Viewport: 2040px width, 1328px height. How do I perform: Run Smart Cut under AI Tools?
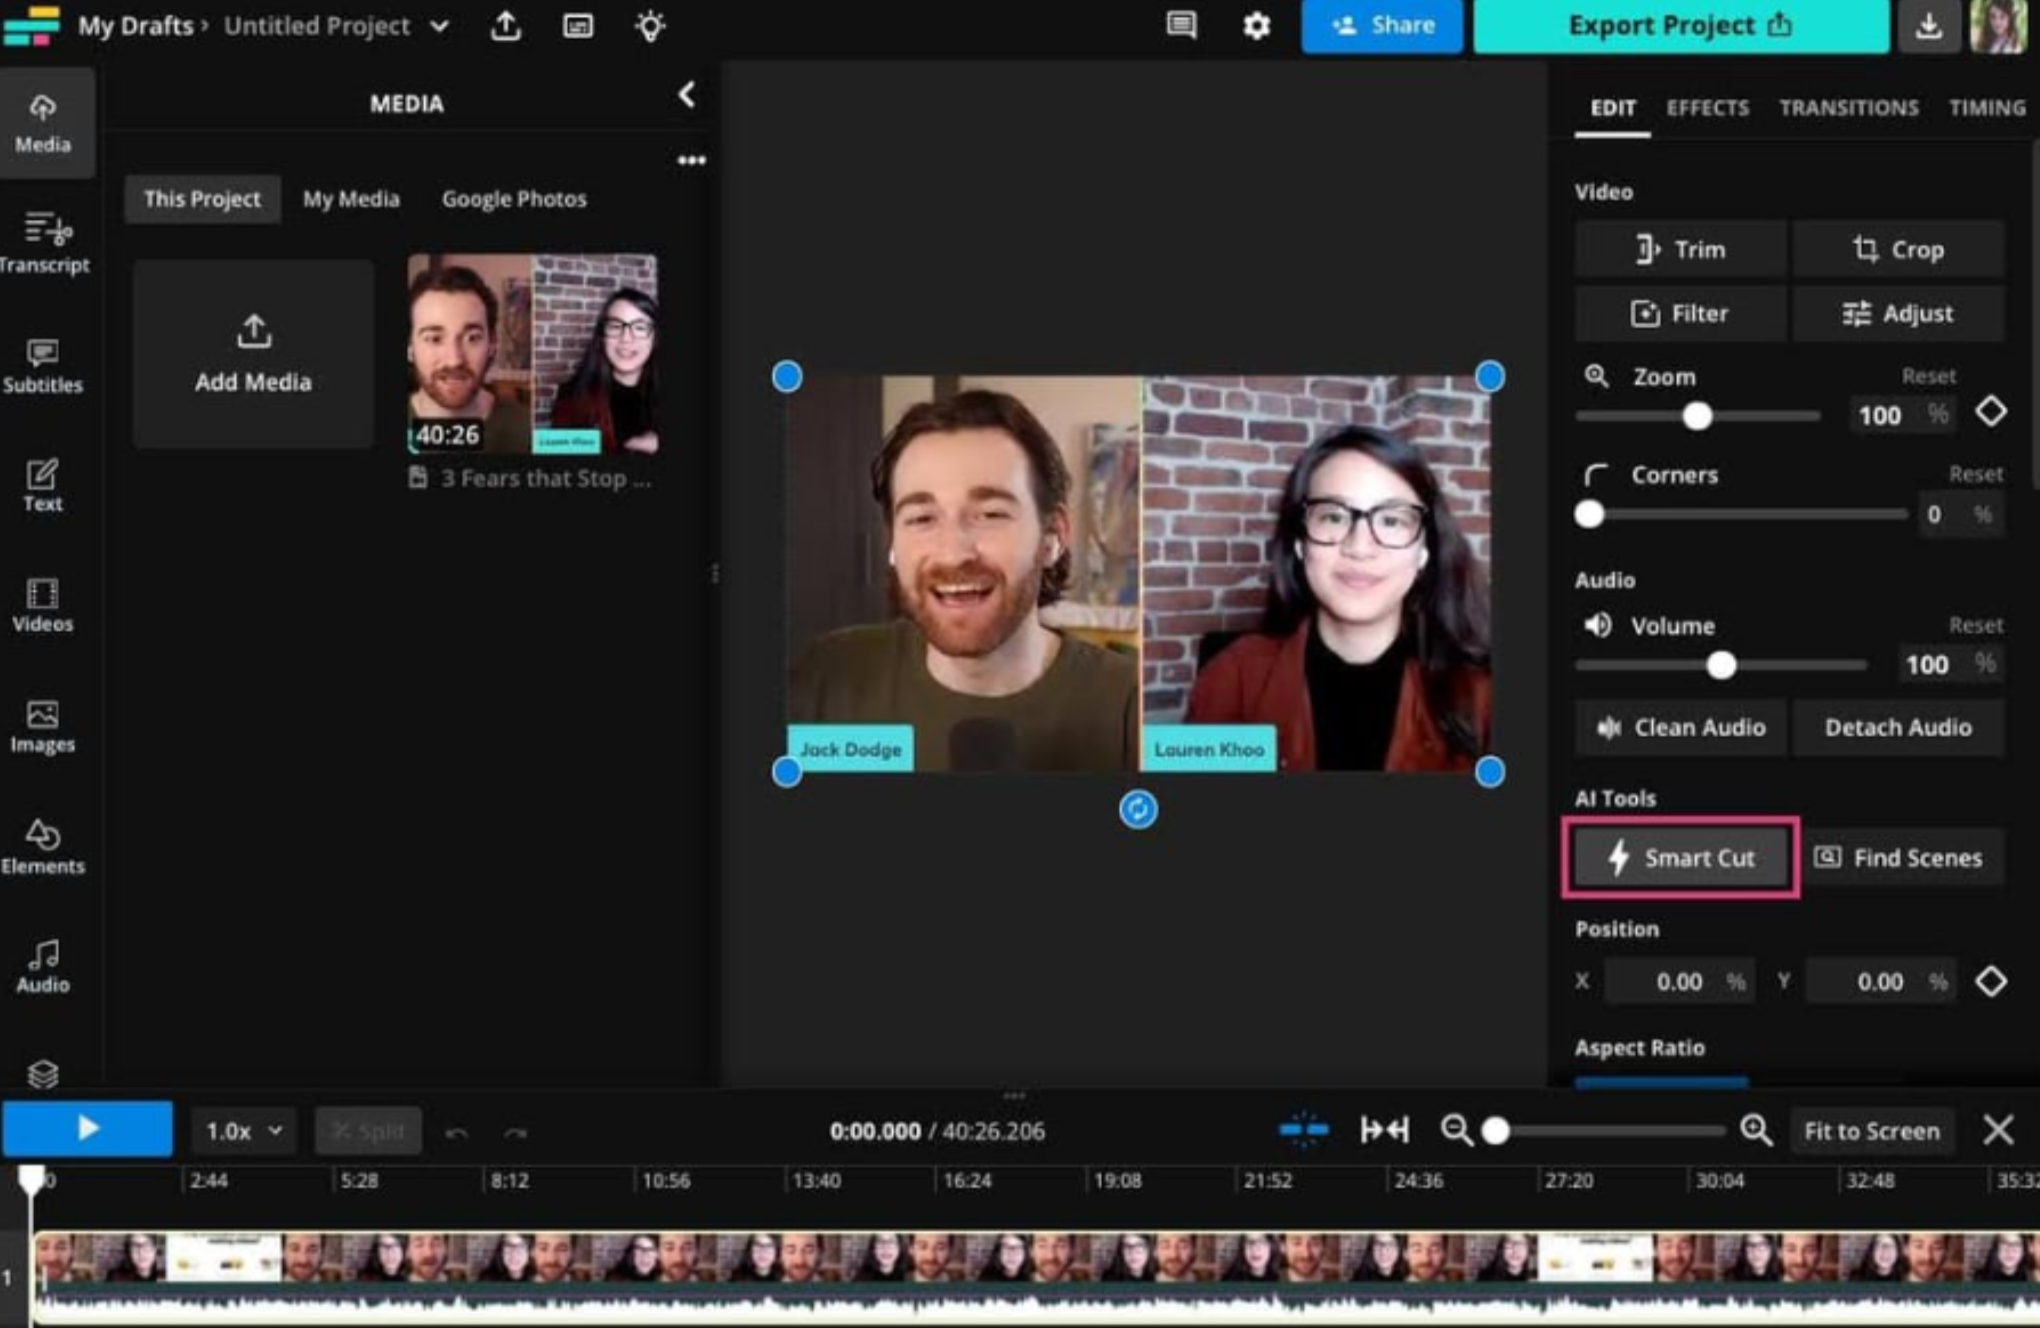click(x=1681, y=857)
